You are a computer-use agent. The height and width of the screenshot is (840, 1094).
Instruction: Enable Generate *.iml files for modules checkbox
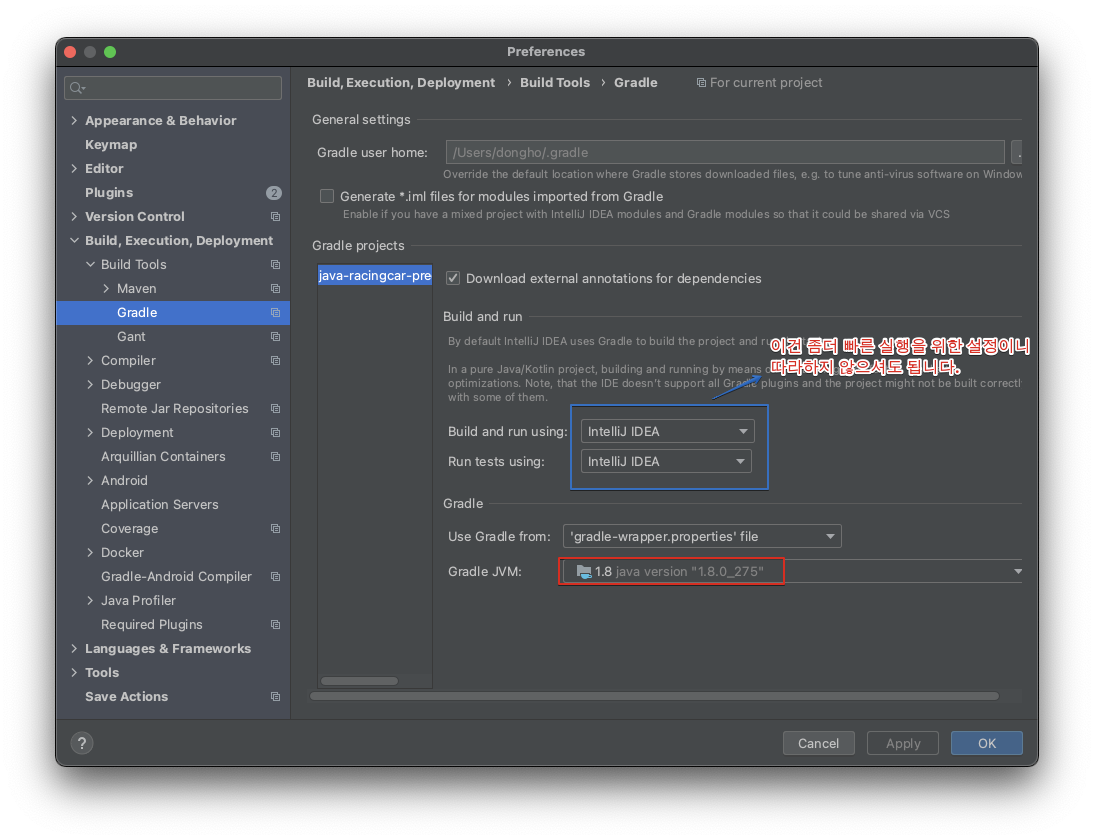pos(327,196)
